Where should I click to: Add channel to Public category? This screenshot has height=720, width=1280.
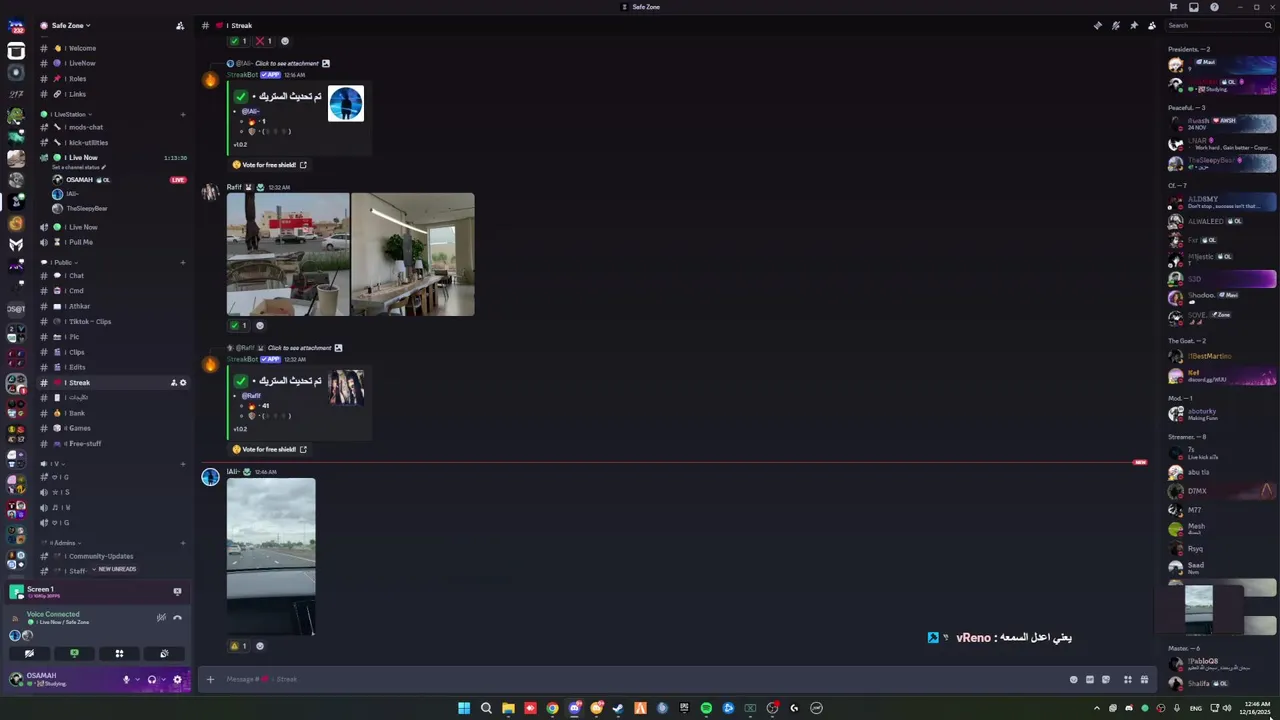(x=183, y=262)
